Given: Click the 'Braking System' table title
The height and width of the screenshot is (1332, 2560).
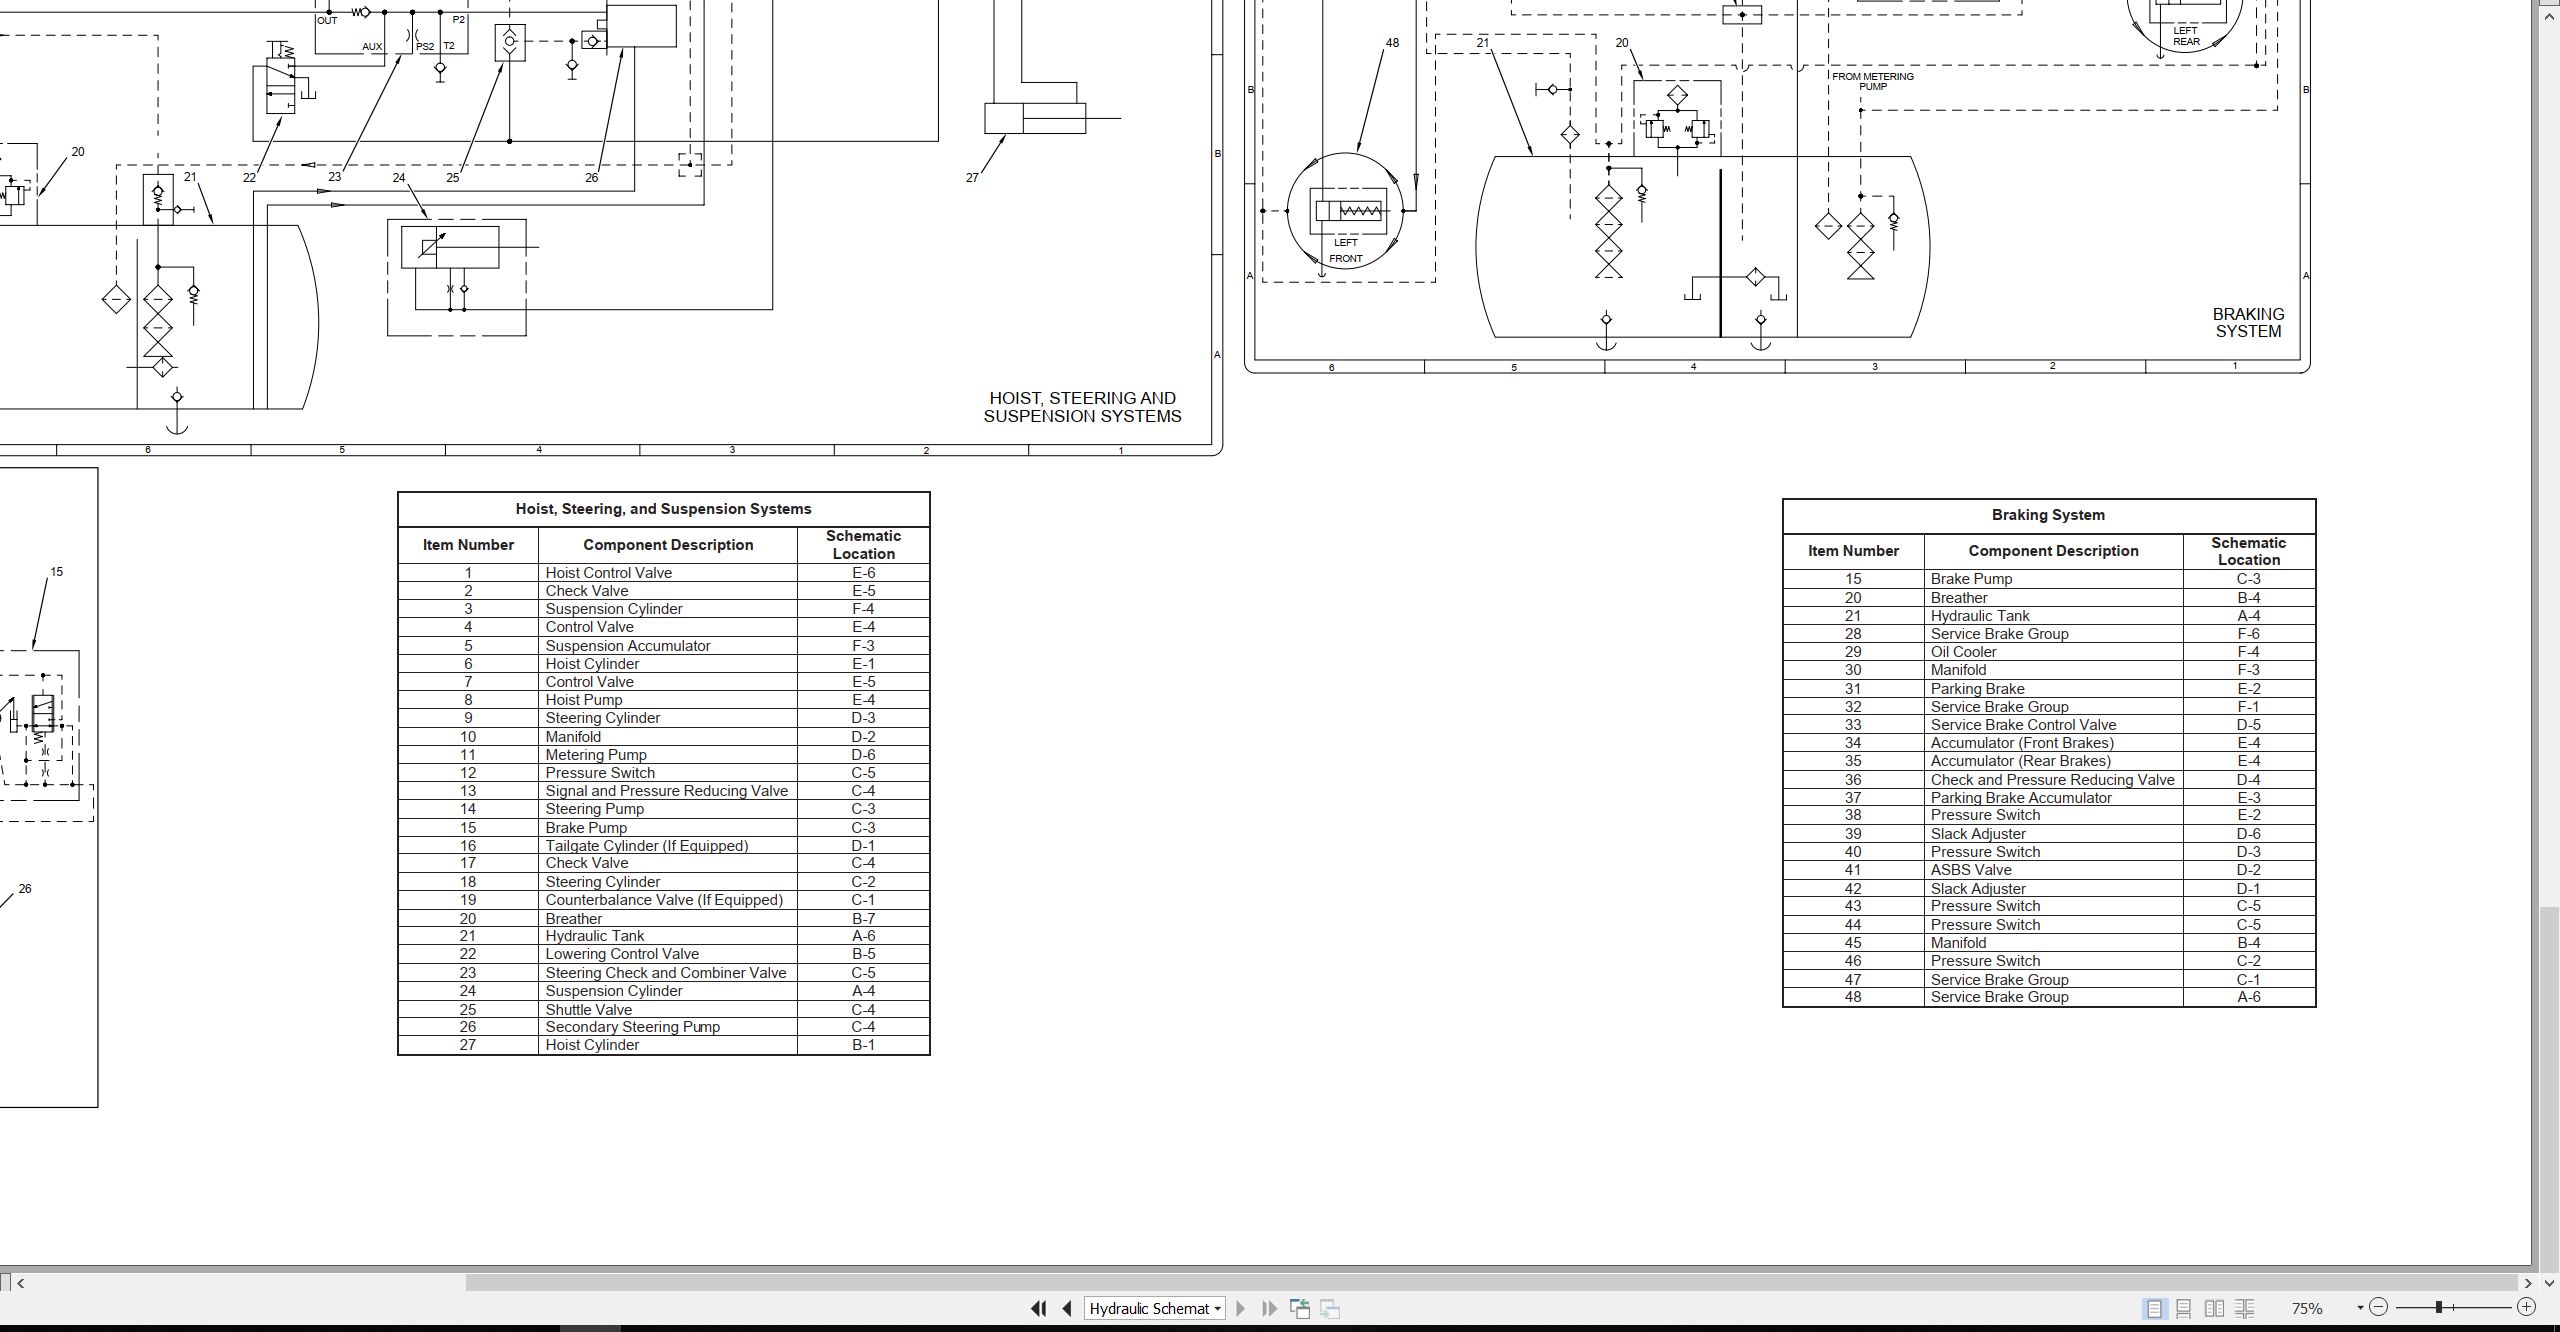Looking at the screenshot, I should tap(2048, 515).
